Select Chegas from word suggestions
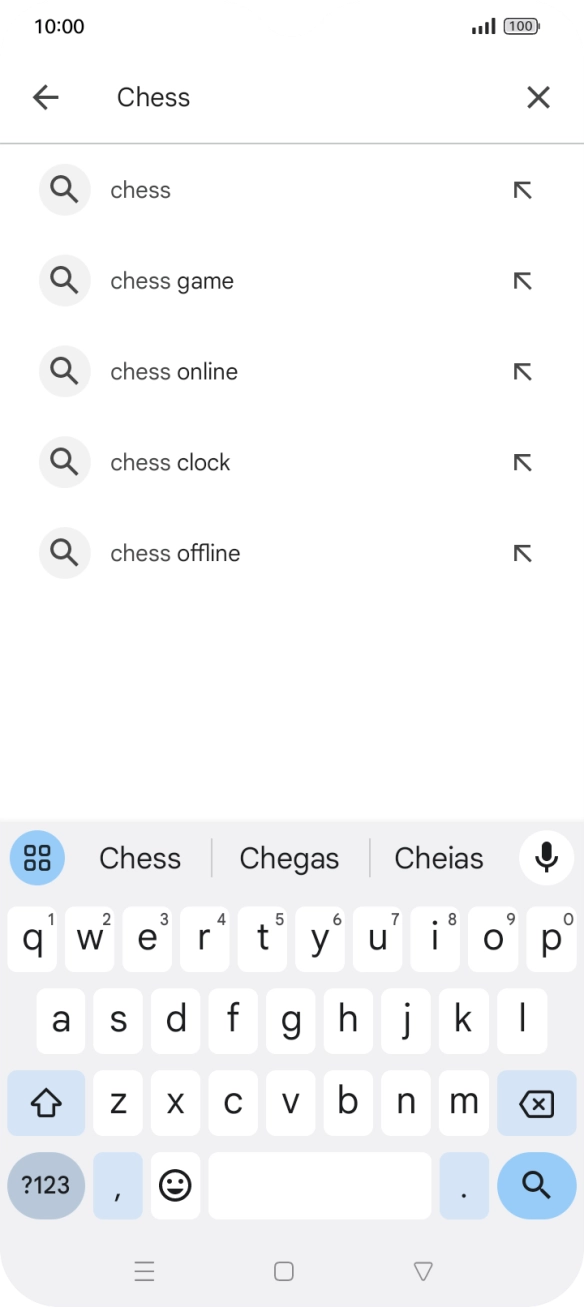This screenshot has width=584, height=1307. click(289, 858)
